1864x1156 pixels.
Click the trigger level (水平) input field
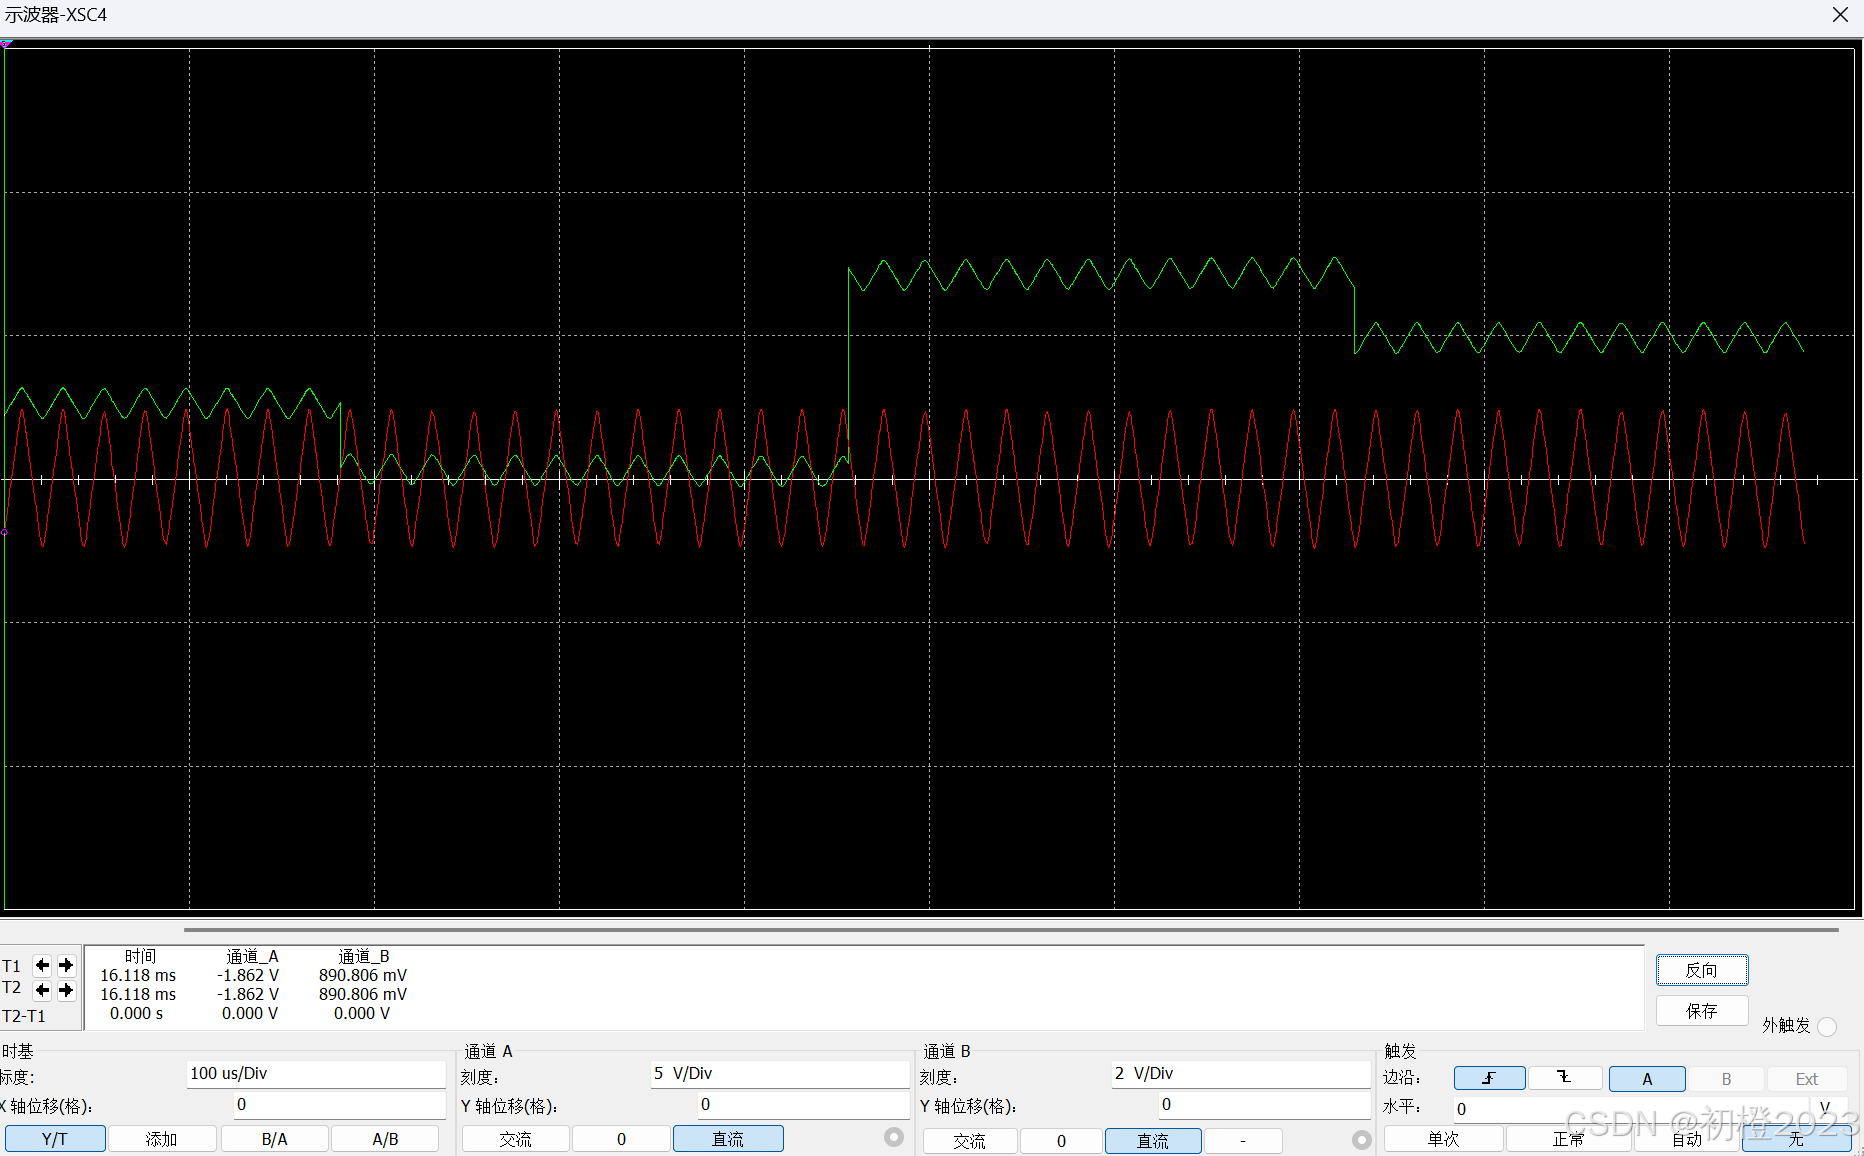coord(1630,1109)
